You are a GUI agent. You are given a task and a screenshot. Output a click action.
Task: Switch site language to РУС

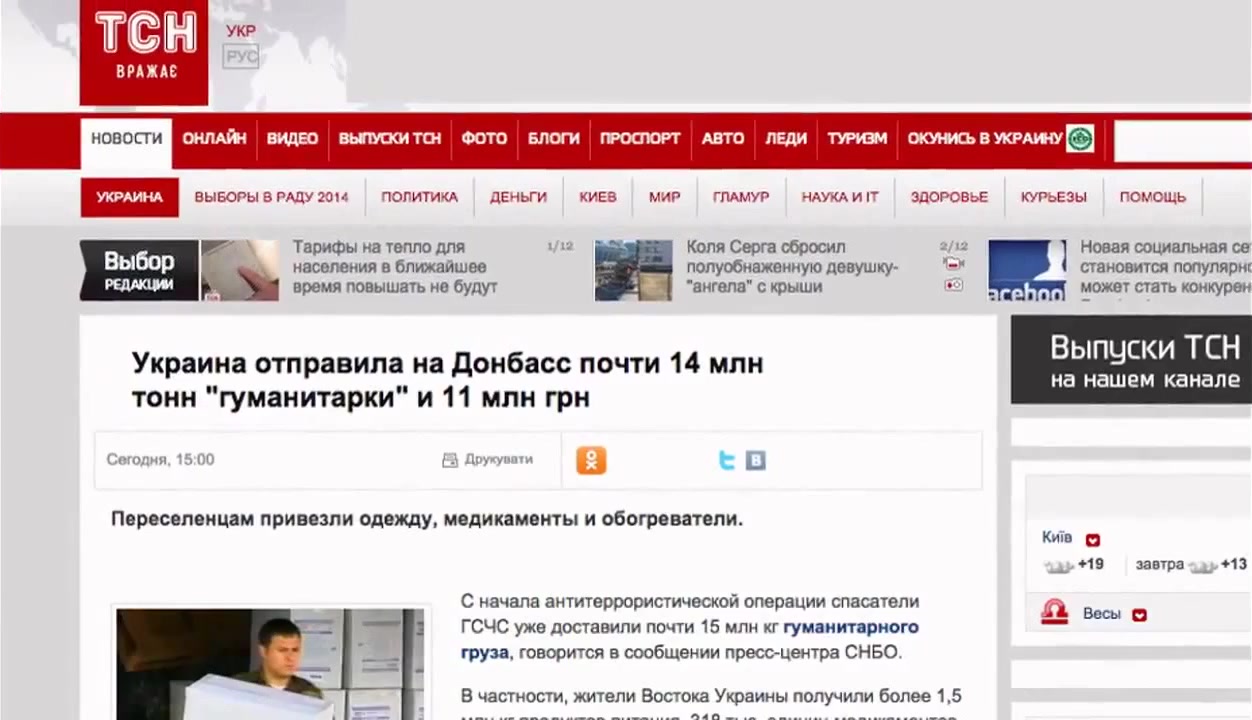point(240,57)
